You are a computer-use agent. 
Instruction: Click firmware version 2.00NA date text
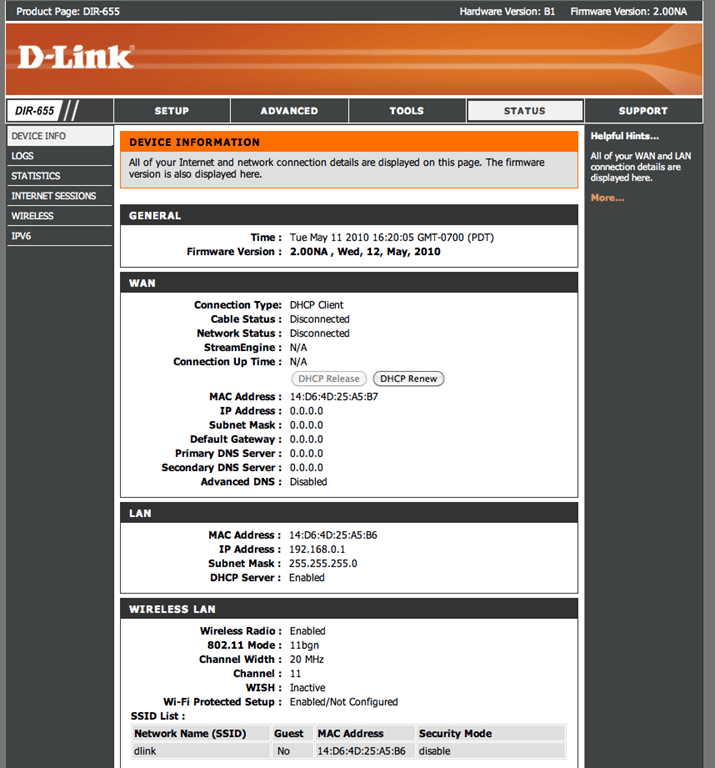(365, 252)
